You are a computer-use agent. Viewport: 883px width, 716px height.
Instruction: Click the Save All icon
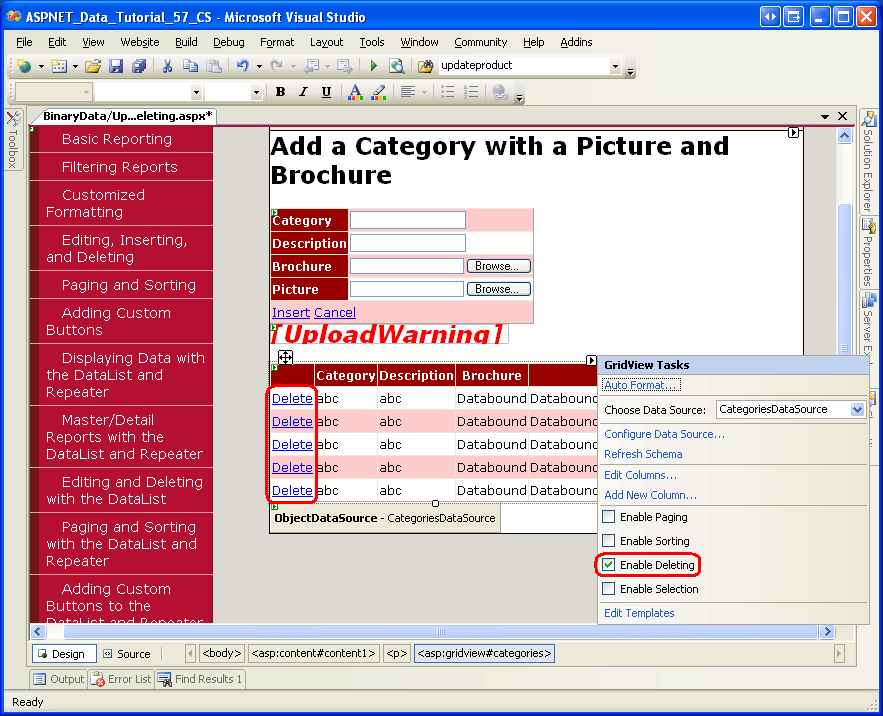point(138,66)
